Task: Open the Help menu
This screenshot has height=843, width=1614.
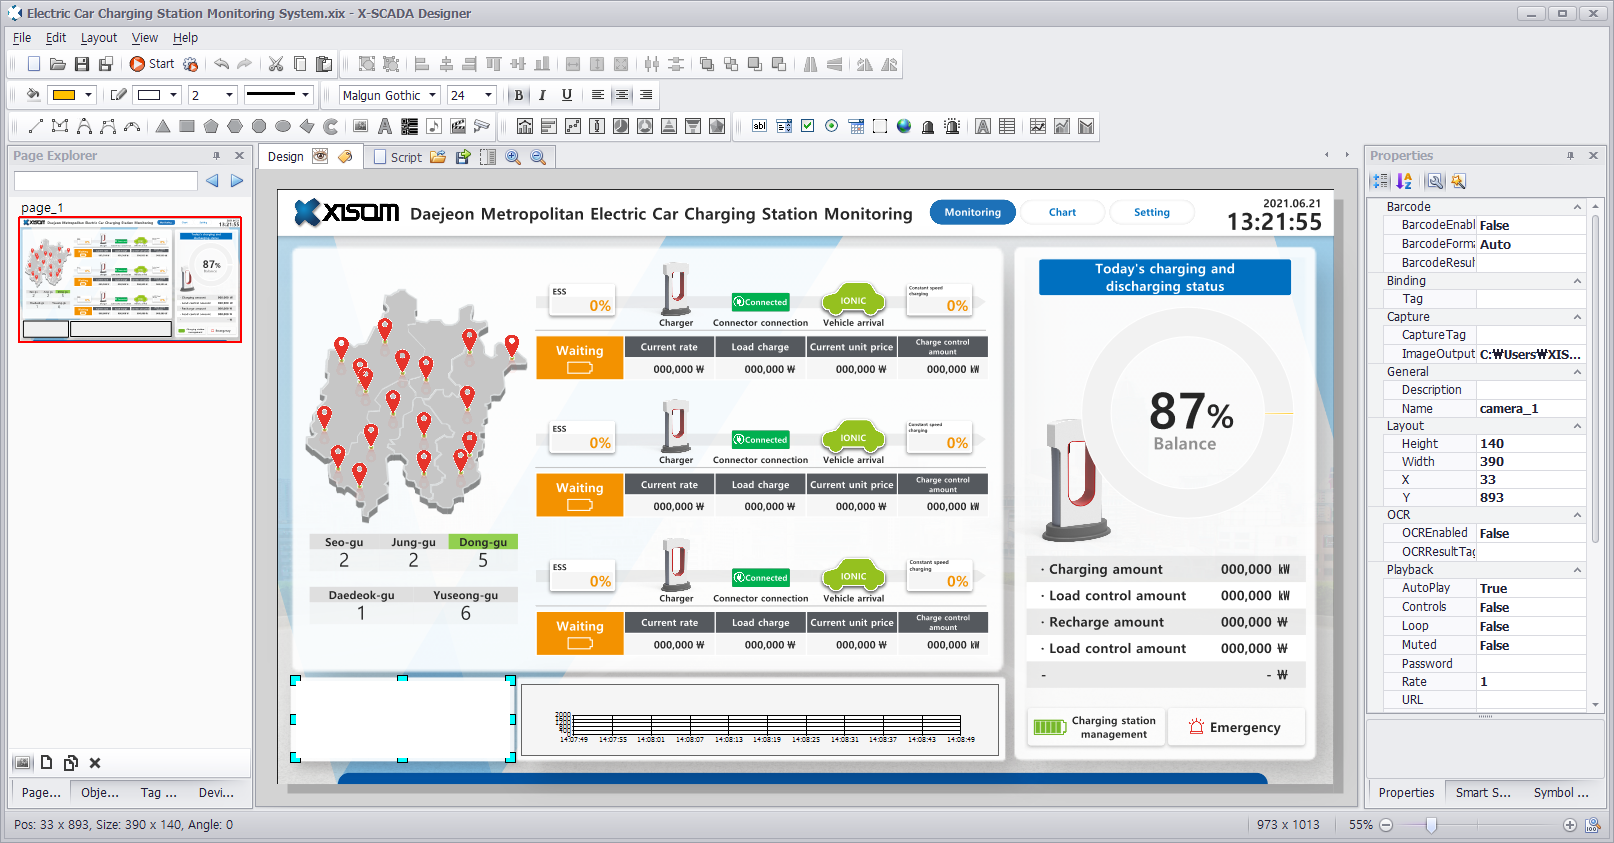Action: 185,38
